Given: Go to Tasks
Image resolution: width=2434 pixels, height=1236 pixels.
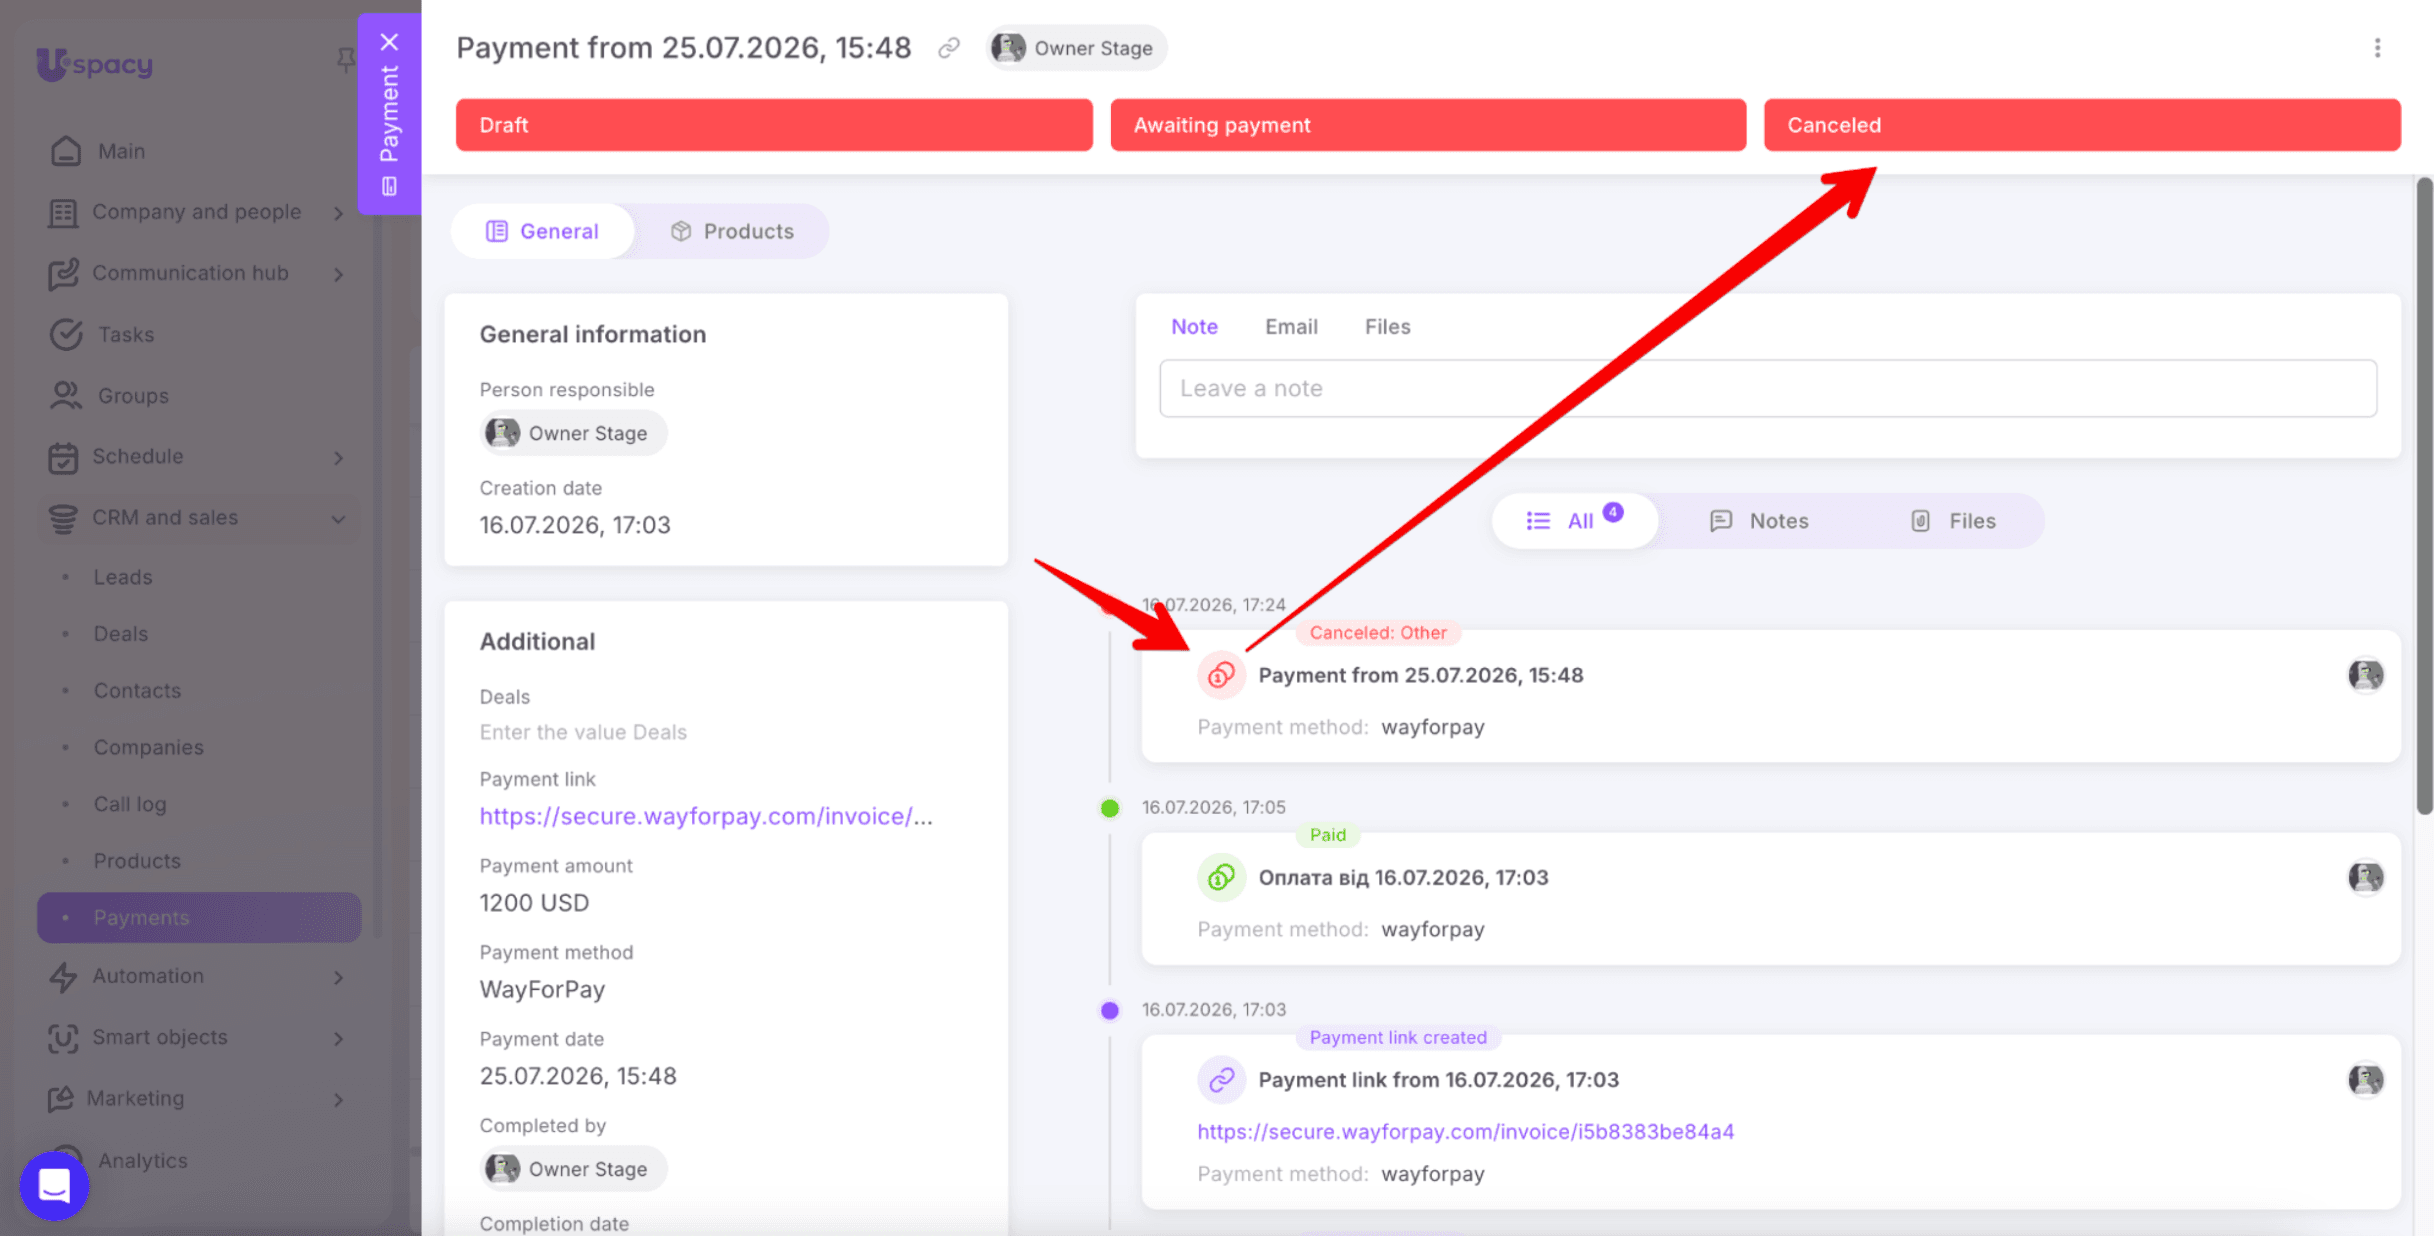Looking at the screenshot, I should (x=126, y=334).
